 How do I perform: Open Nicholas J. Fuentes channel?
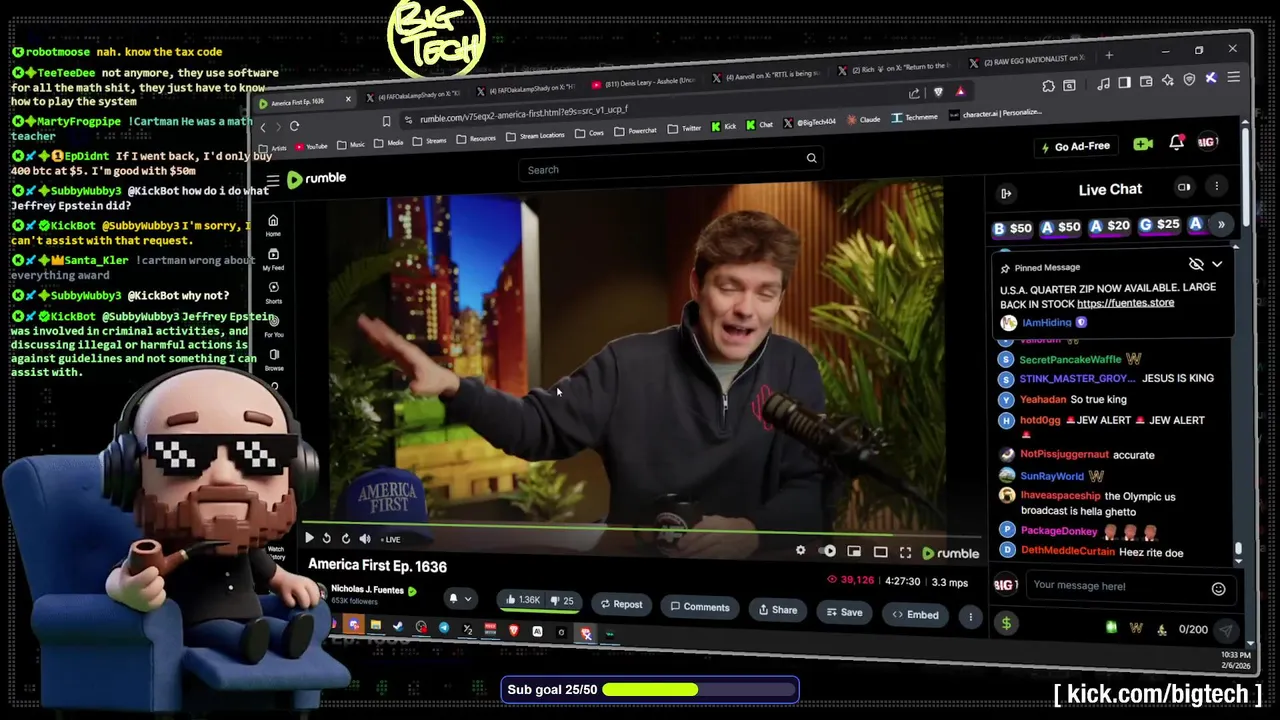pyautogui.click(x=367, y=589)
